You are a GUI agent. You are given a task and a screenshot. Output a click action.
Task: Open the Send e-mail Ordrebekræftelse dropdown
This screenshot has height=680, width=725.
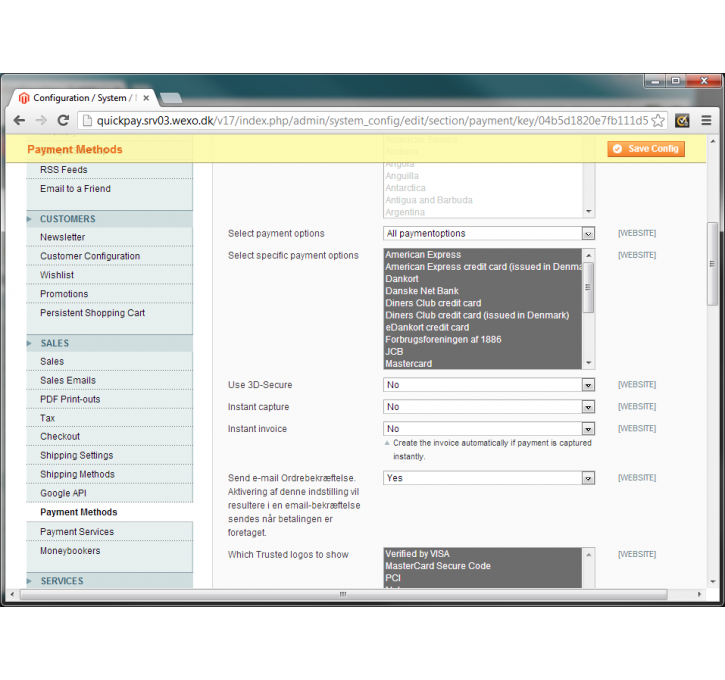pyautogui.click(x=489, y=478)
